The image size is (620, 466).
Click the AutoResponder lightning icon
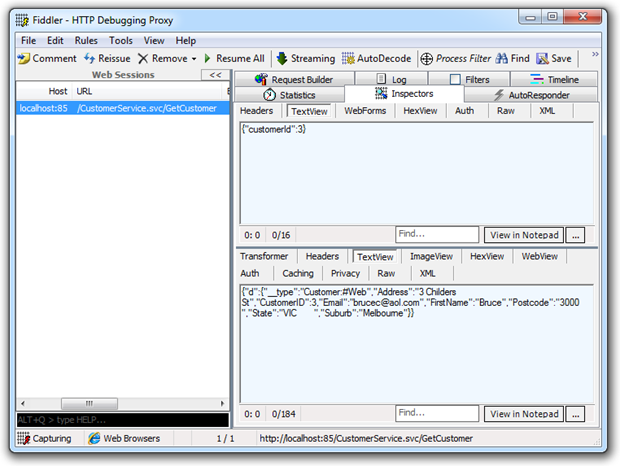coord(499,95)
